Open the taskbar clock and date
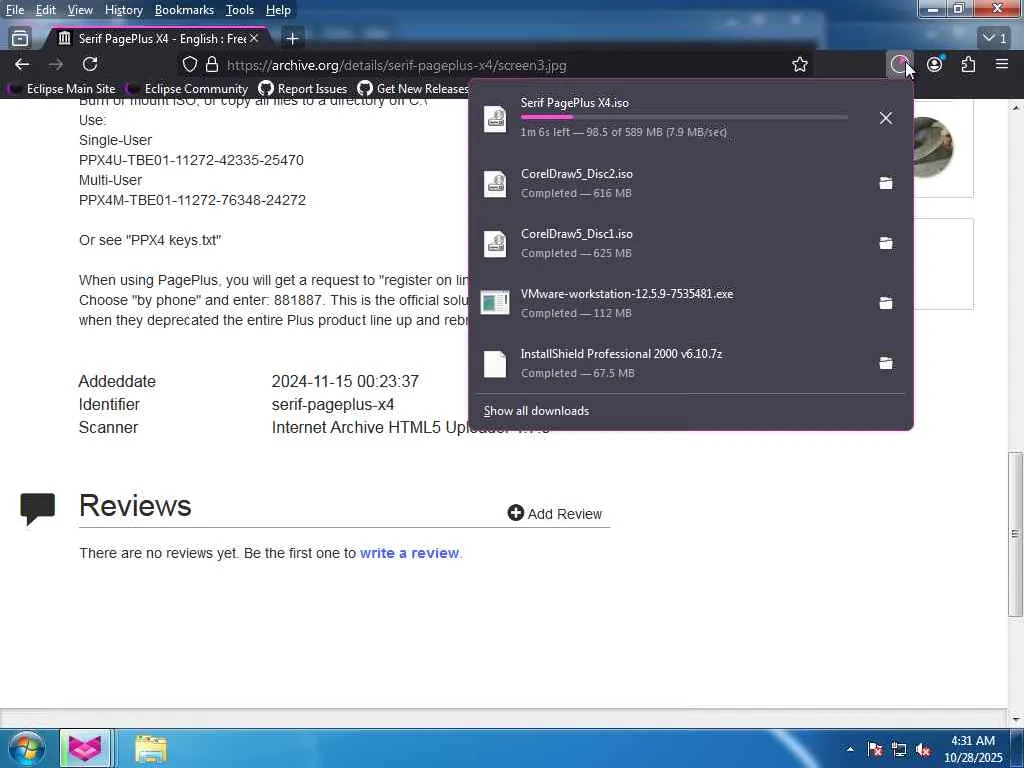Viewport: 1024px width, 768px height. tap(973, 749)
